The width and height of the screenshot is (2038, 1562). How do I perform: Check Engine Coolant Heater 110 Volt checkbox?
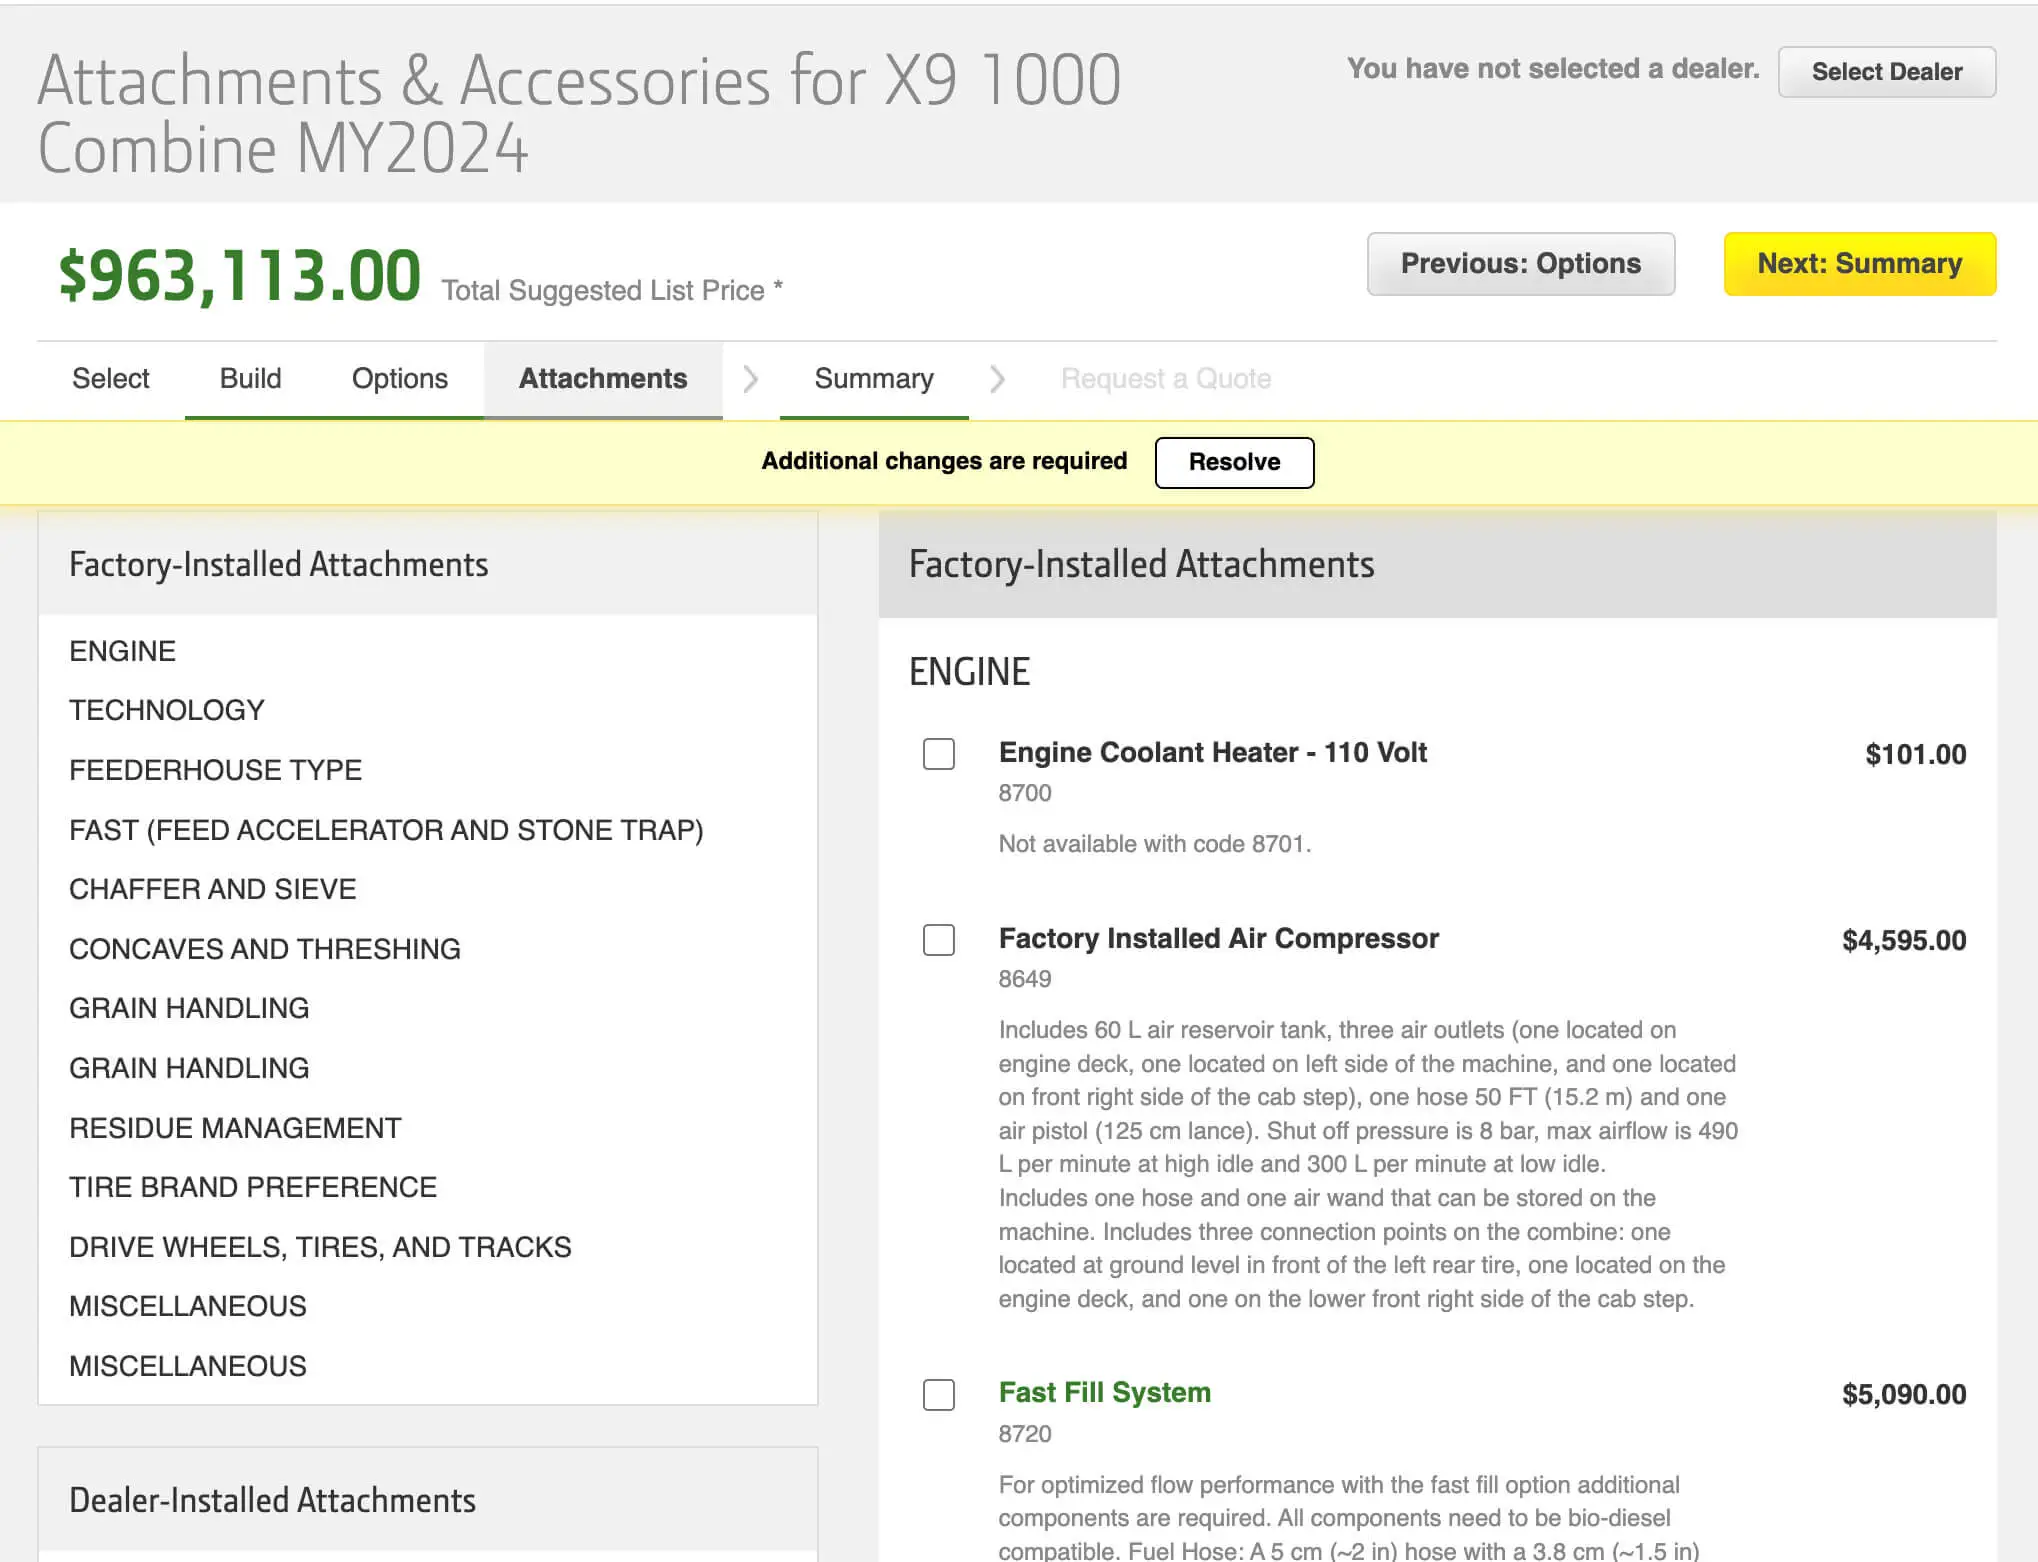tap(938, 754)
